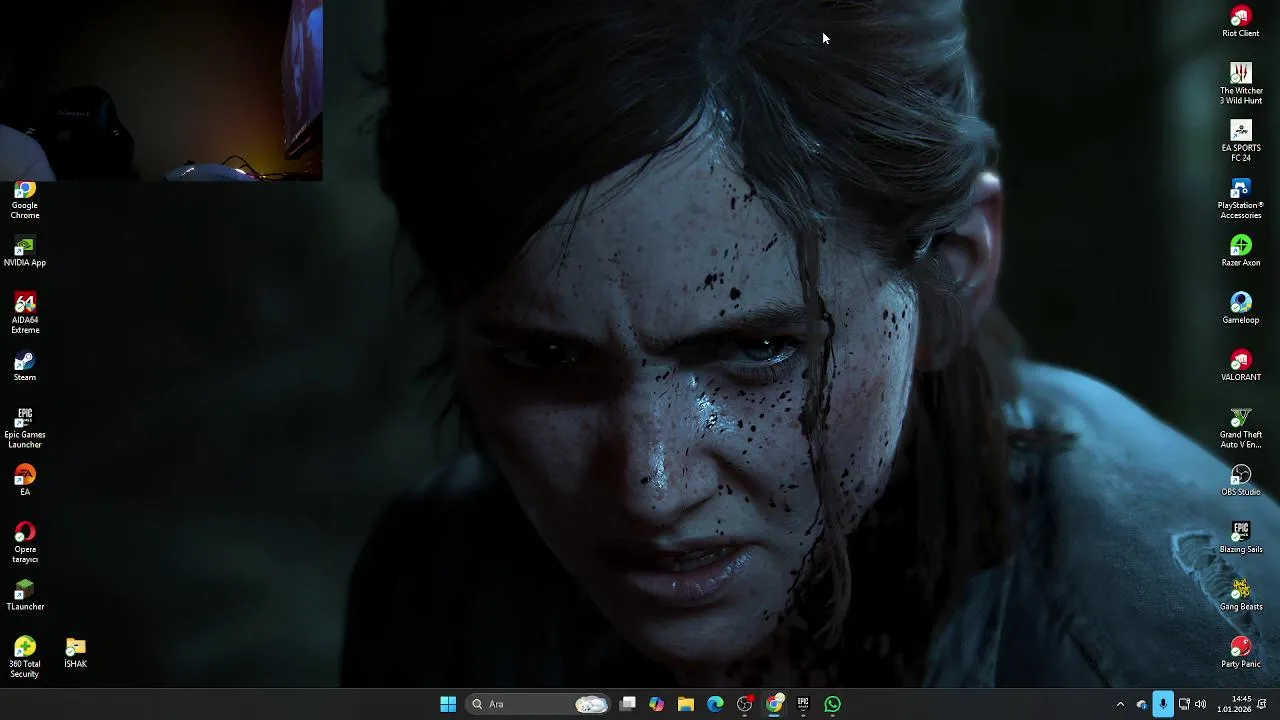1280x720 pixels.
Task: Open The Witcher 3 Wild Hunt shortcut
Action: (1240, 84)
